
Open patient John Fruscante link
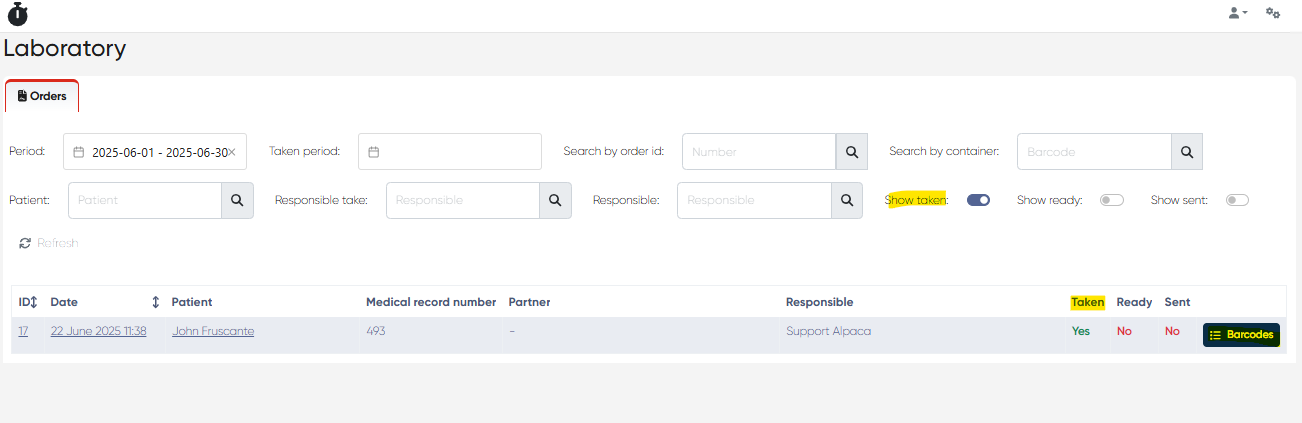[213, 331]
